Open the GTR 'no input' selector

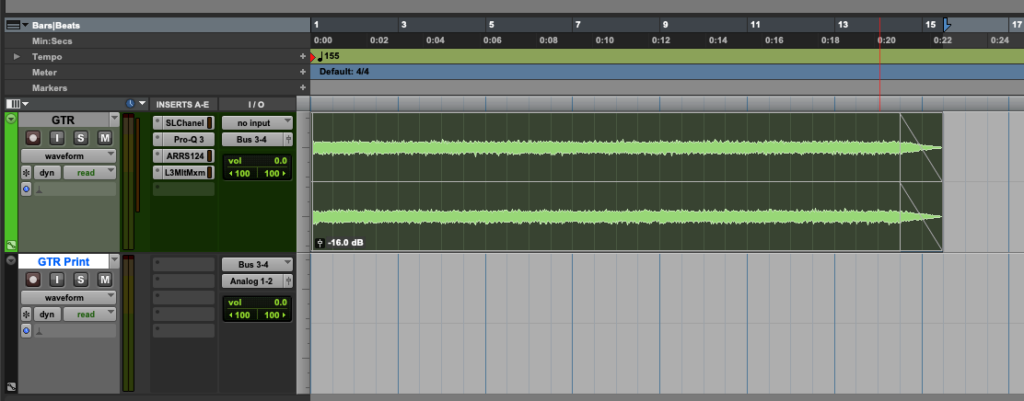coord(257,123)
